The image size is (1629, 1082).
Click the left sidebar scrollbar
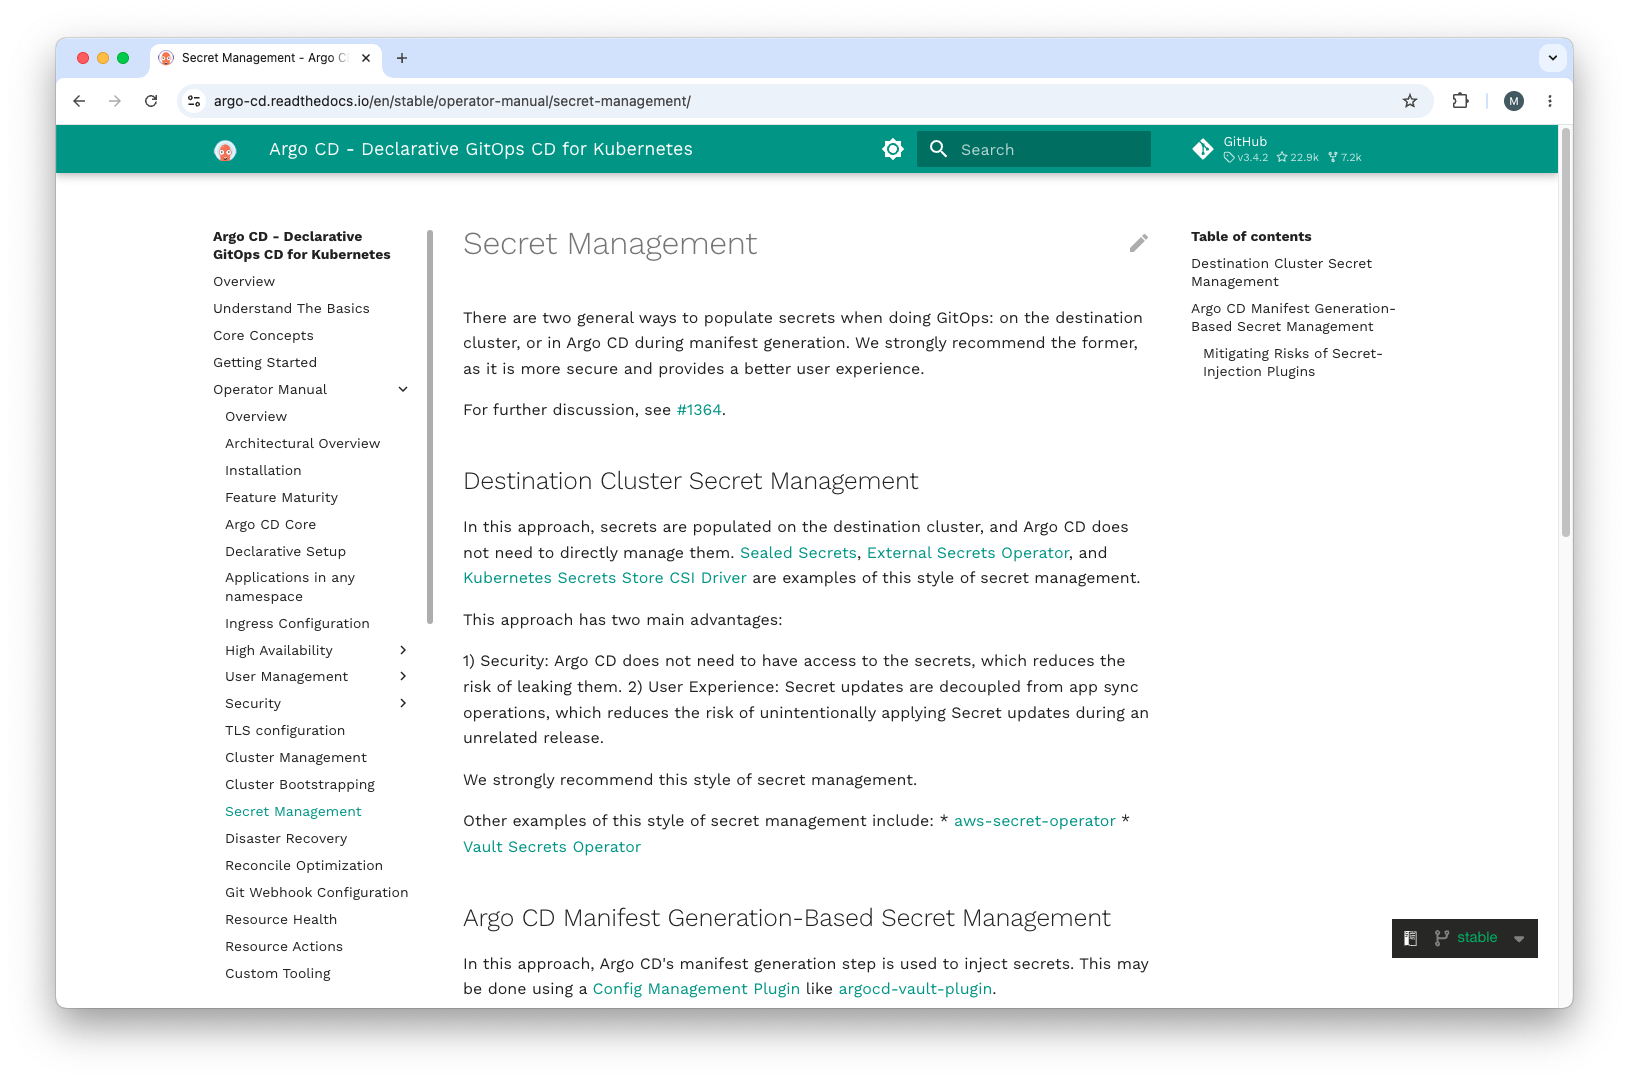coord(430,427)
